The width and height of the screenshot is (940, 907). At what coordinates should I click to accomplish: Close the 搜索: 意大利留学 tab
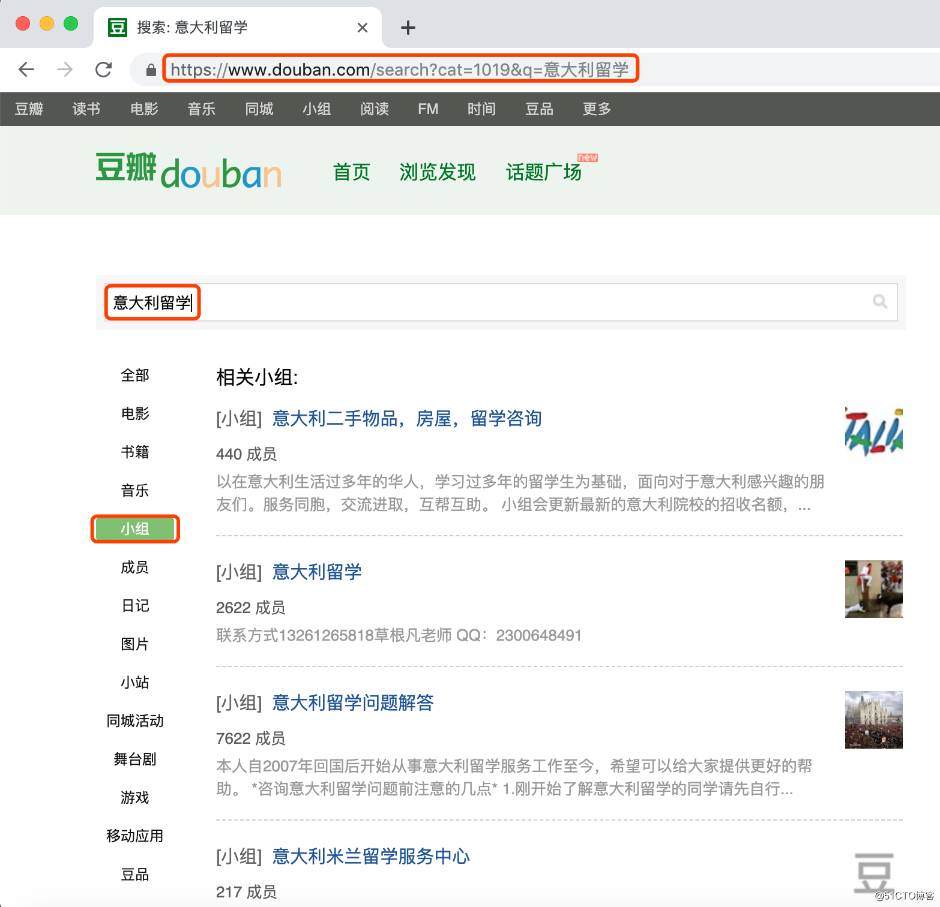[362, 28]
